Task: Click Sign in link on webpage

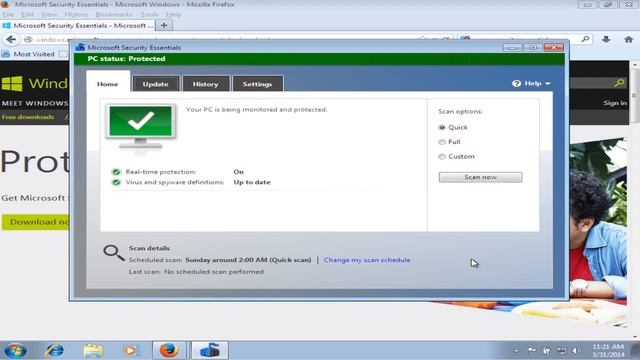Action: pyautogui.click(x=615, y=103)
